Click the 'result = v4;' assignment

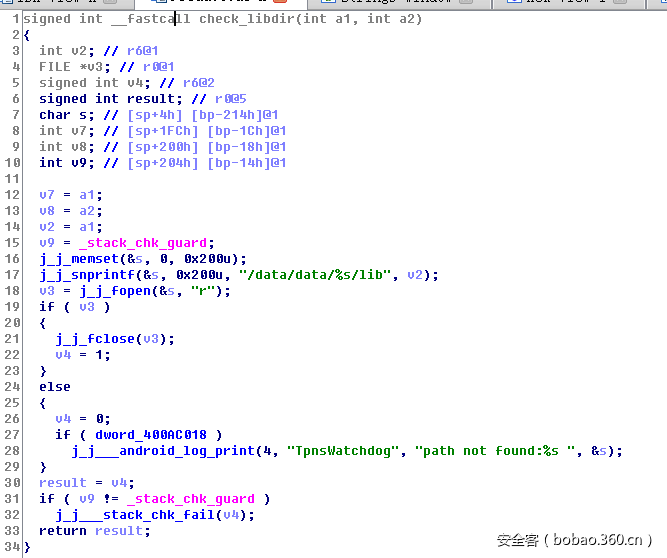[x=86, y=483]
